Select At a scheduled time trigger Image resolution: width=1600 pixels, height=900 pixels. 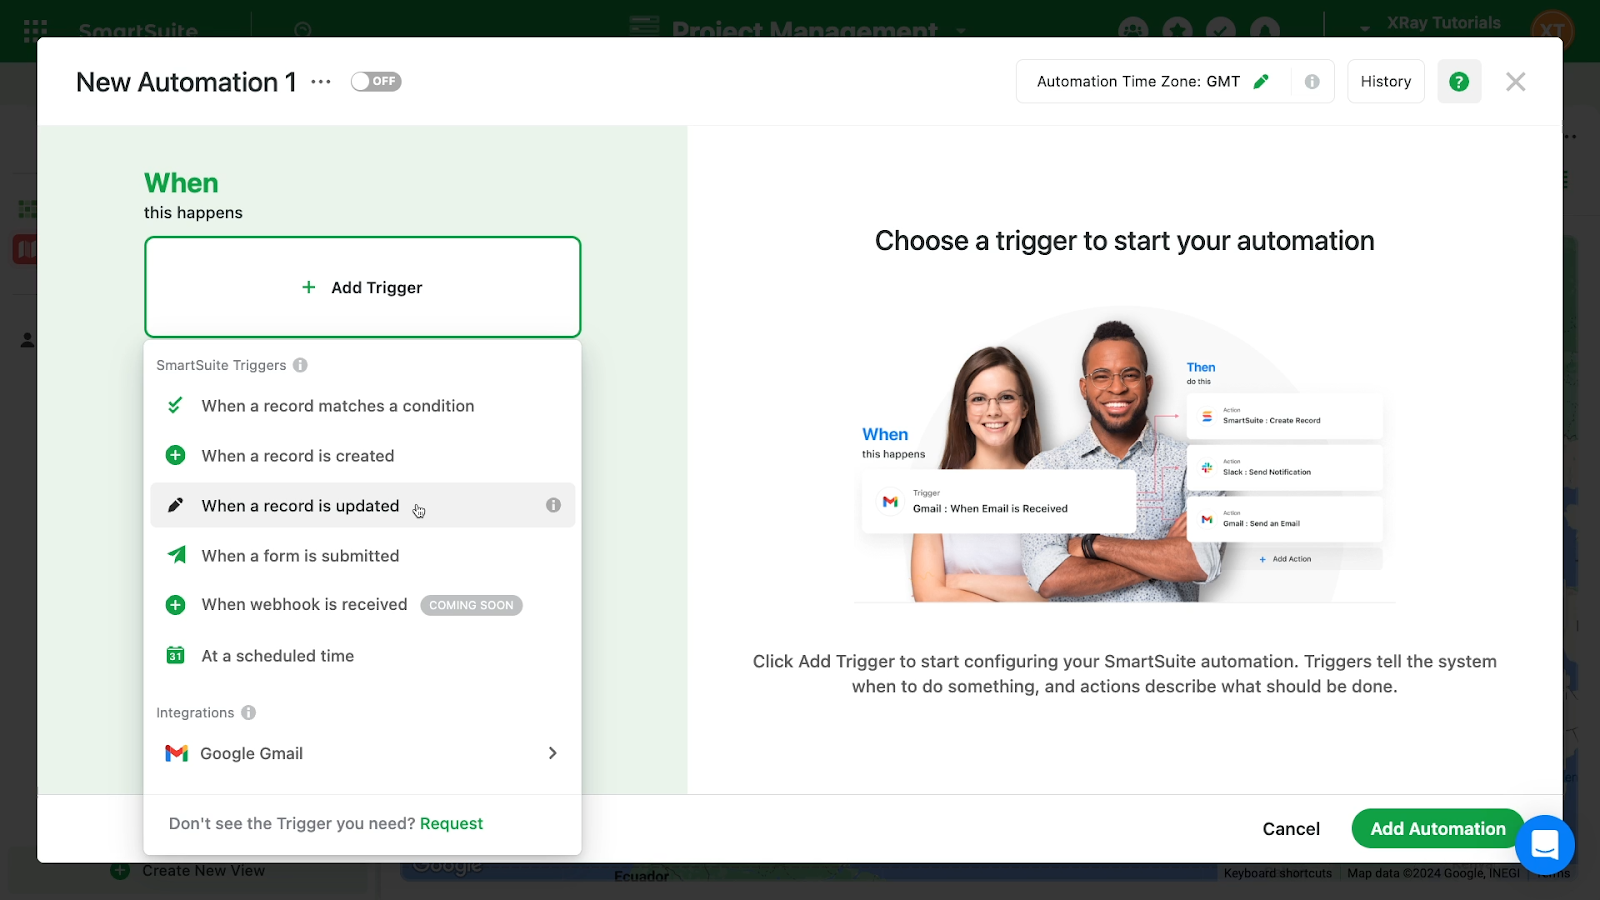[362, 656]
